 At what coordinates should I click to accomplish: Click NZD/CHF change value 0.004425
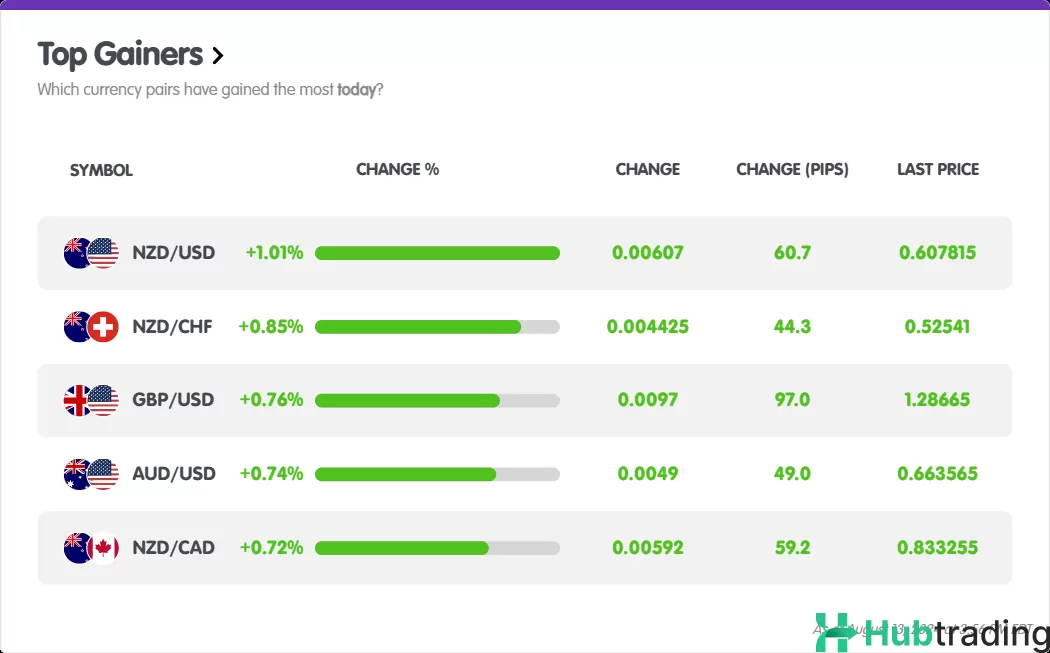(647, 327)
